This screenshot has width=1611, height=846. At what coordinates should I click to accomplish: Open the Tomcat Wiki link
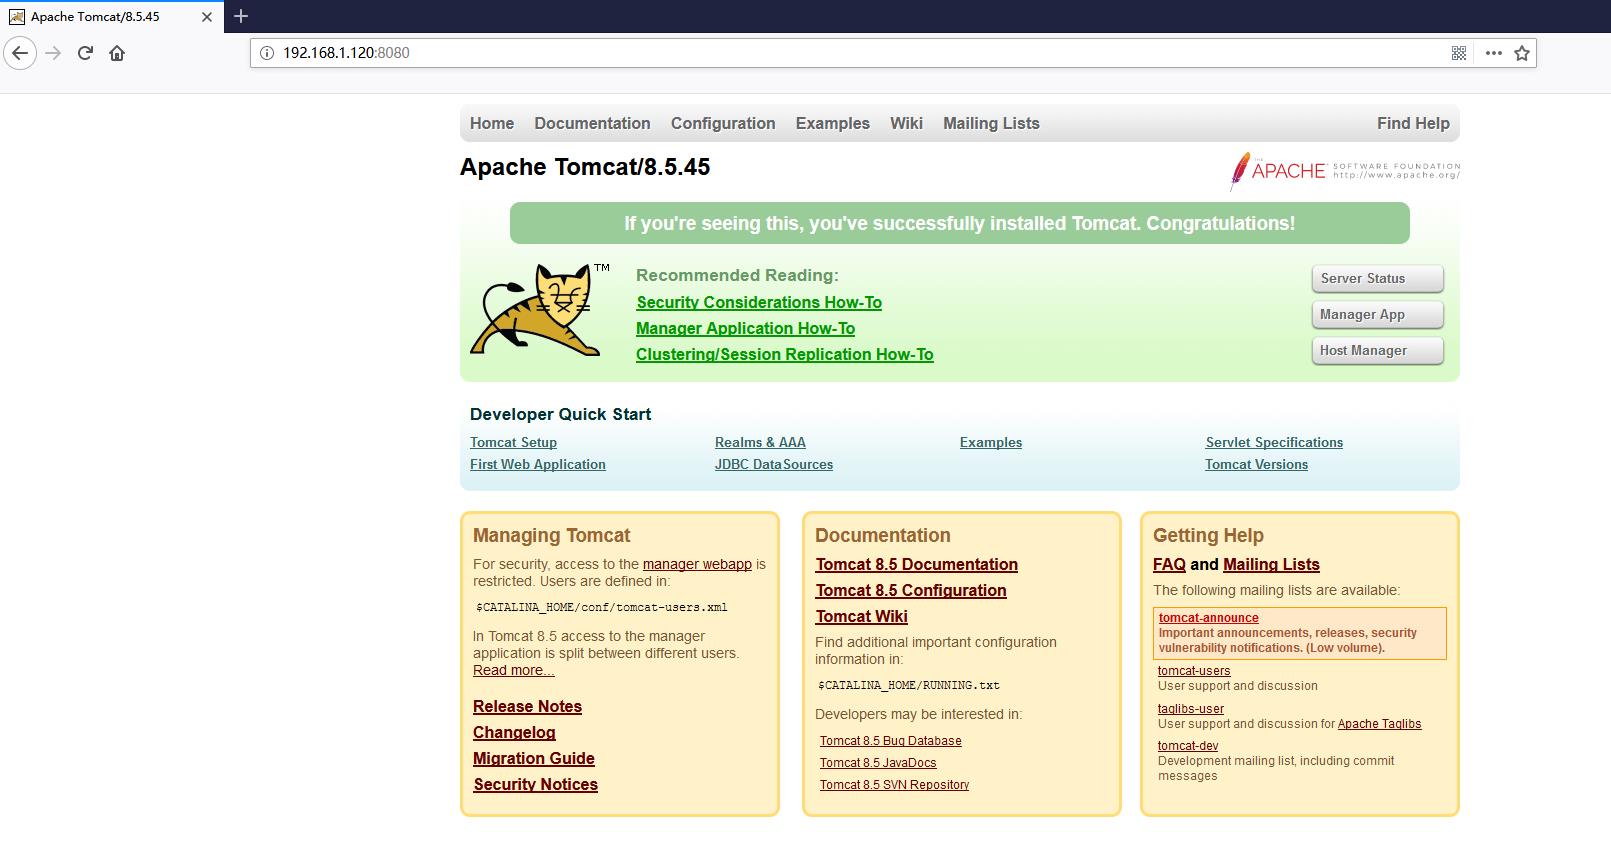tap(862, 616)
